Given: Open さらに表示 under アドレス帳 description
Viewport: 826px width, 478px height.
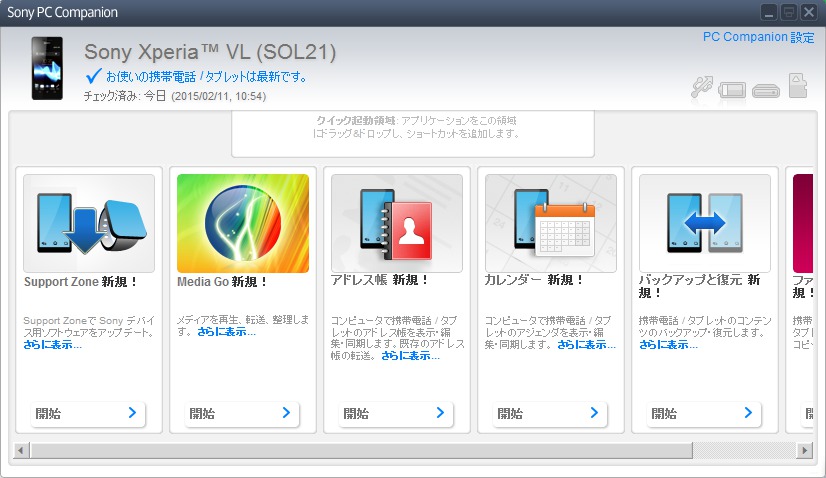Looking at the screenshot, I should point(410,356).
